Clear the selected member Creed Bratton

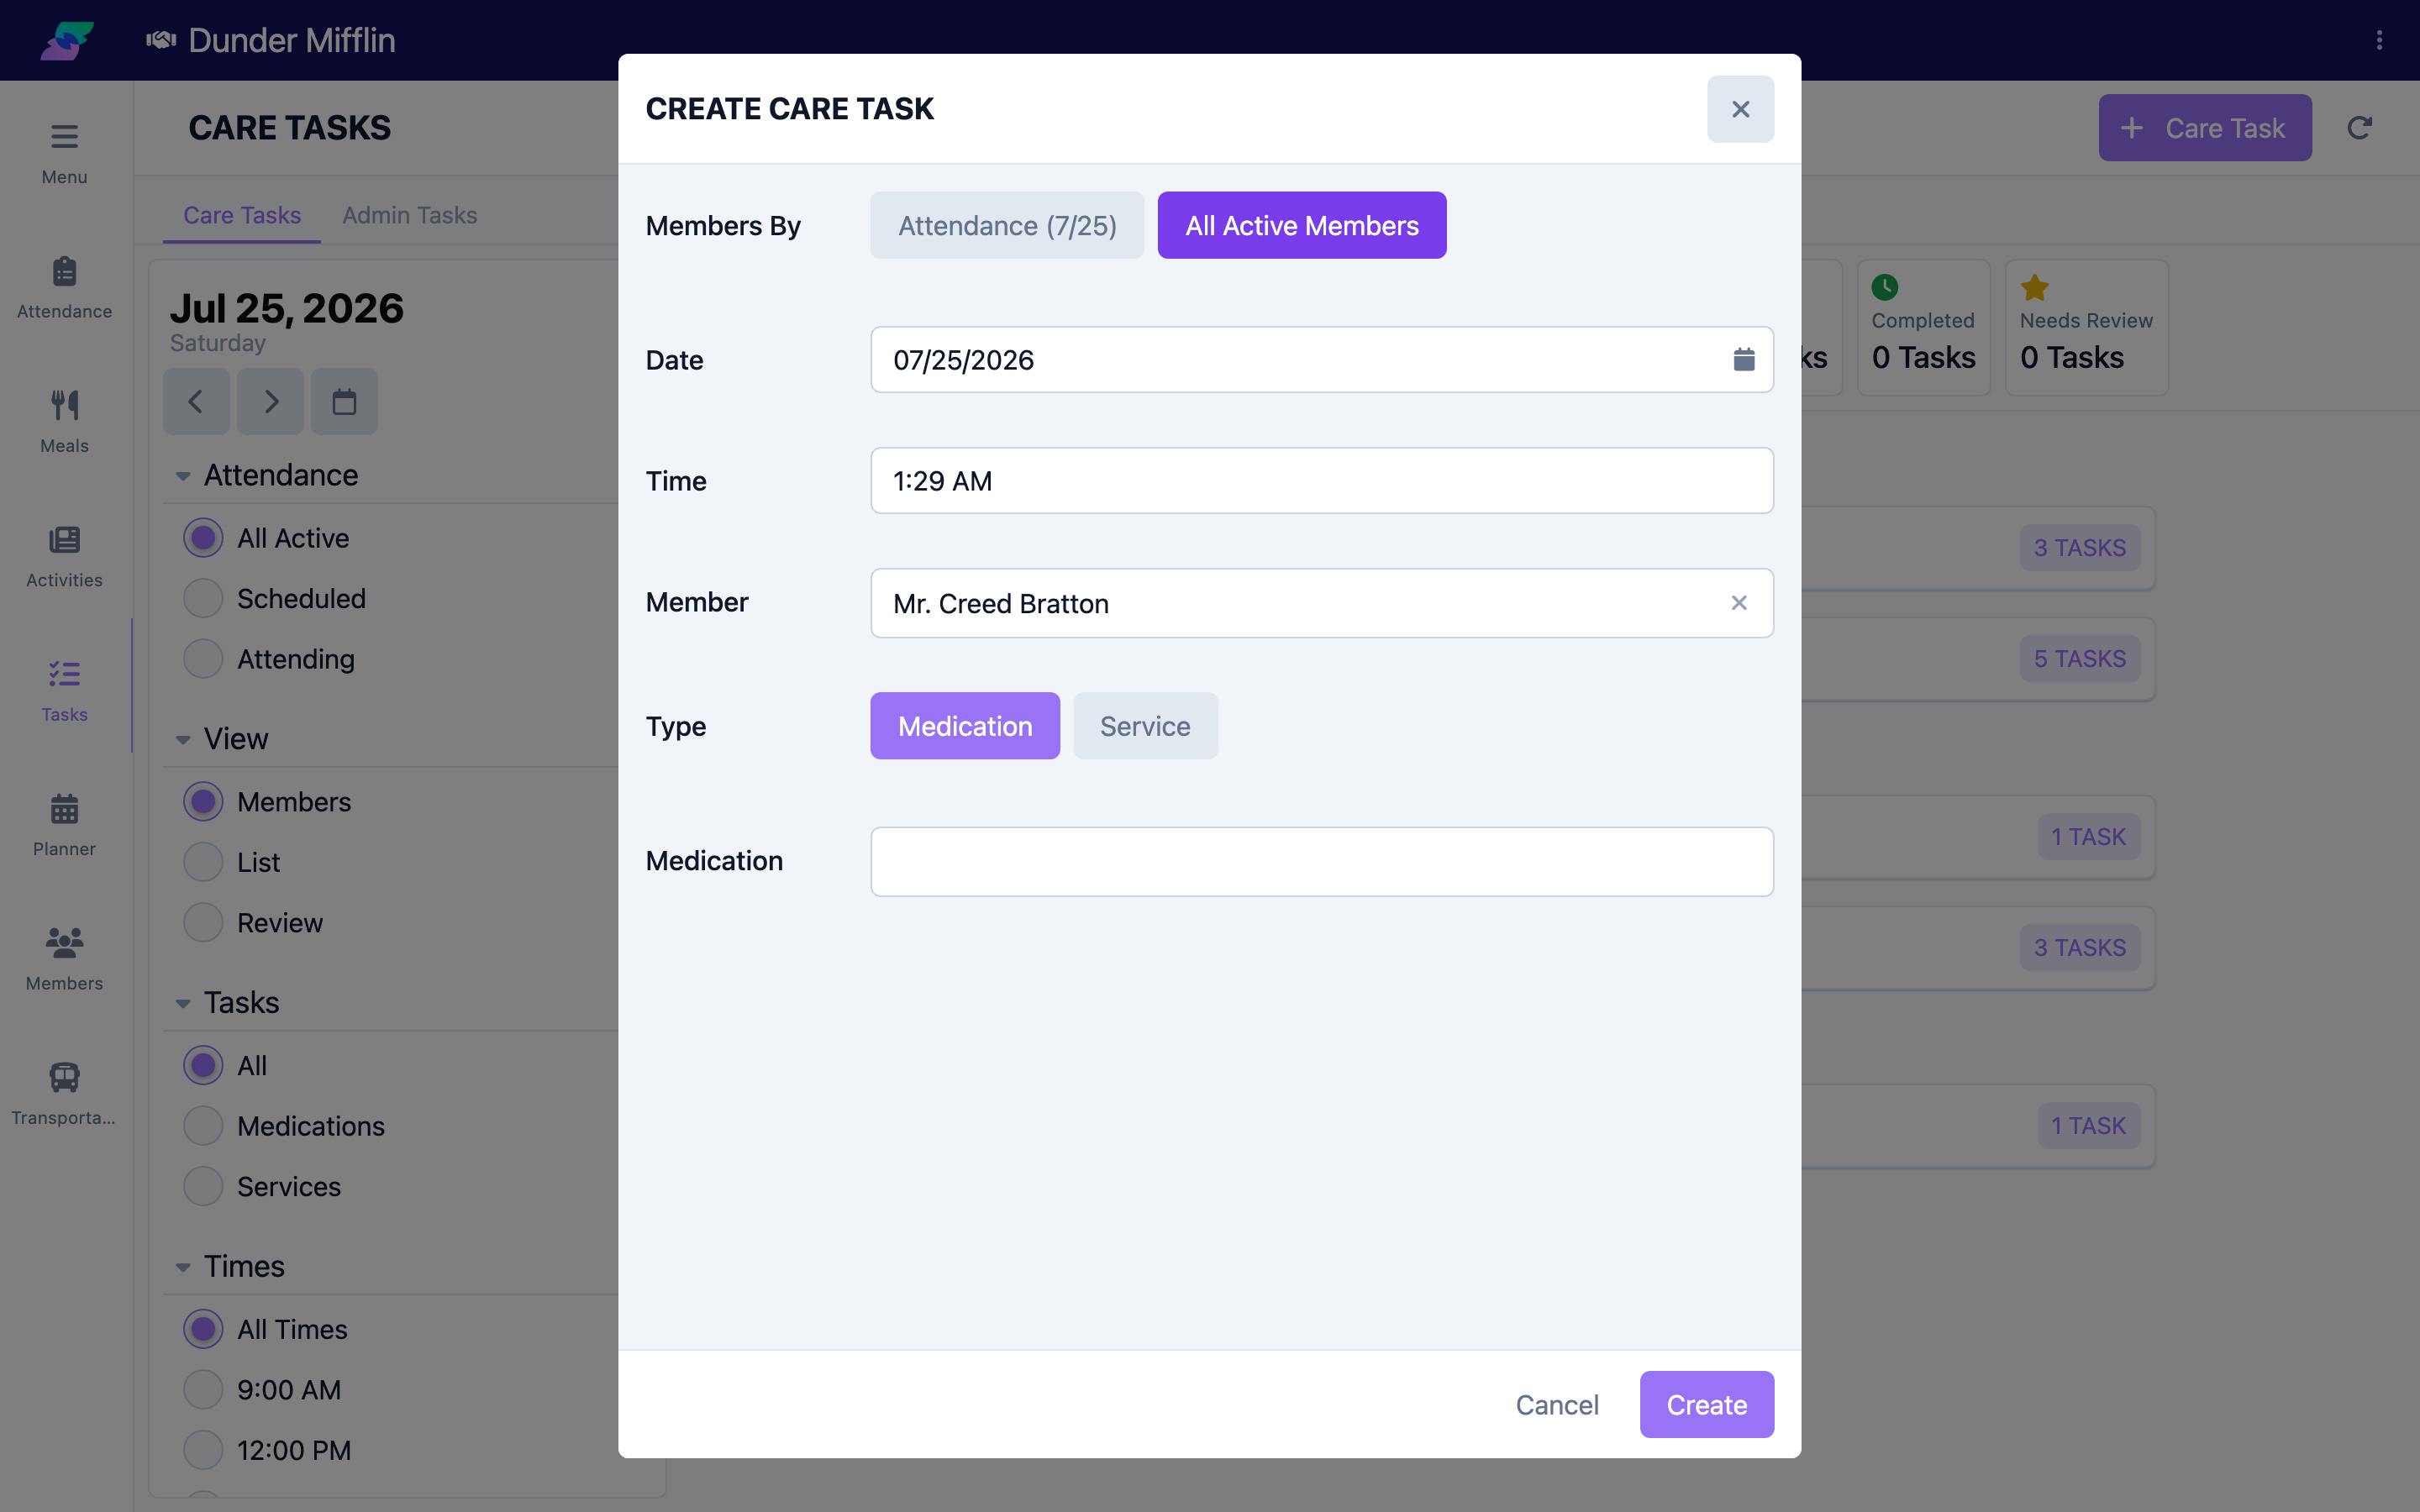click(1739, 603)
